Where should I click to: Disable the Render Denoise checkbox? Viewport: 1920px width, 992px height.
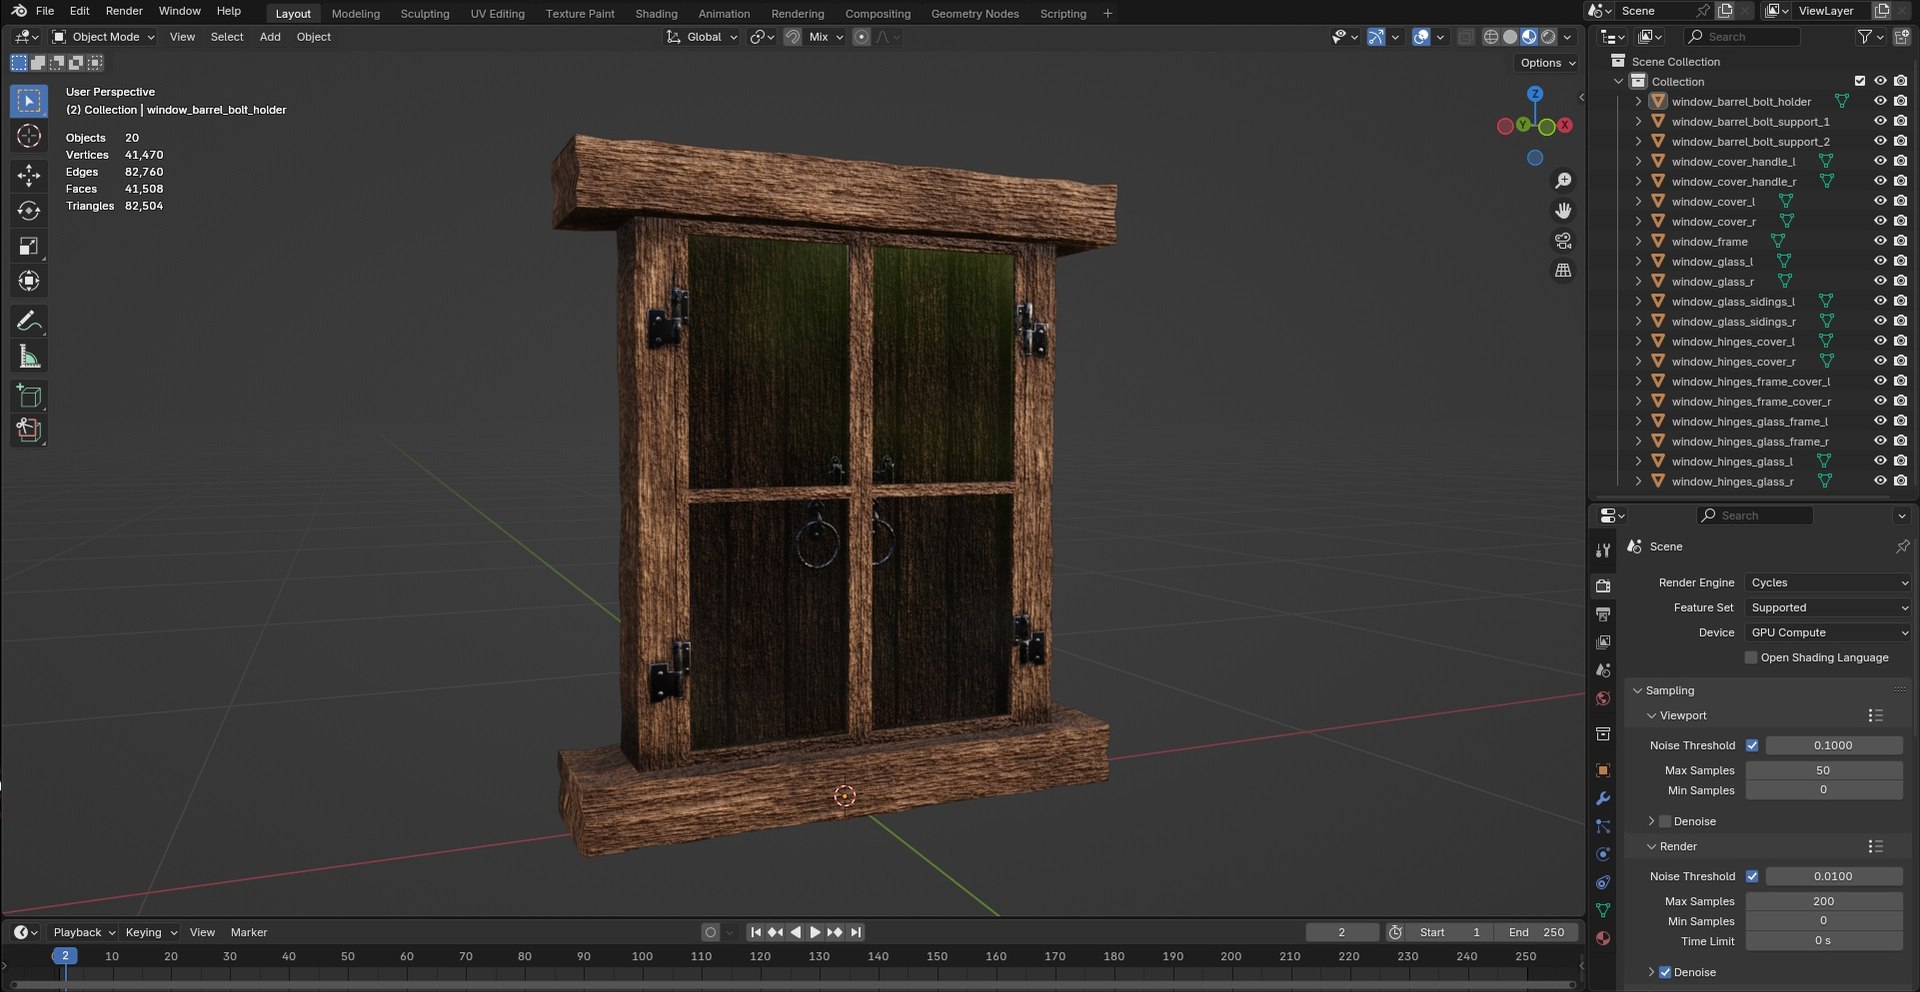(x=1665, y=972)
